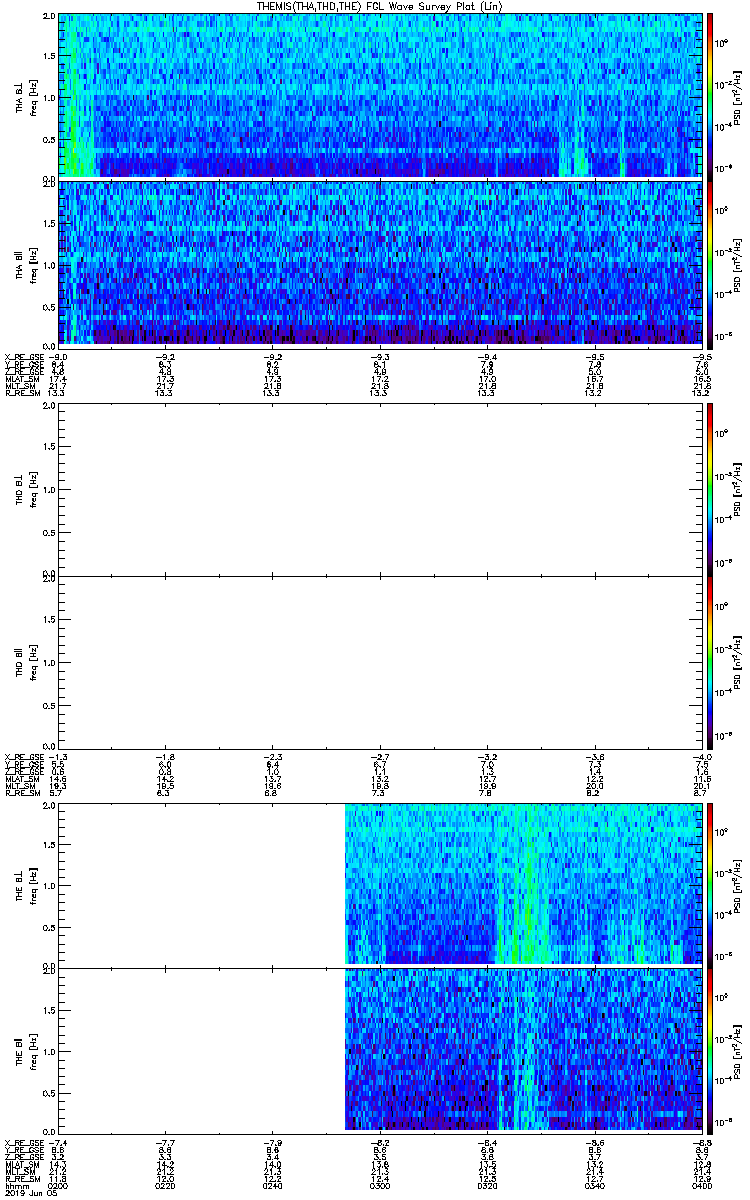This screenshot has width=750, height=1200.
Task: Click the '1.5' frequency tick of THE B⊥ panel
Action: click(x=49, y=845)
